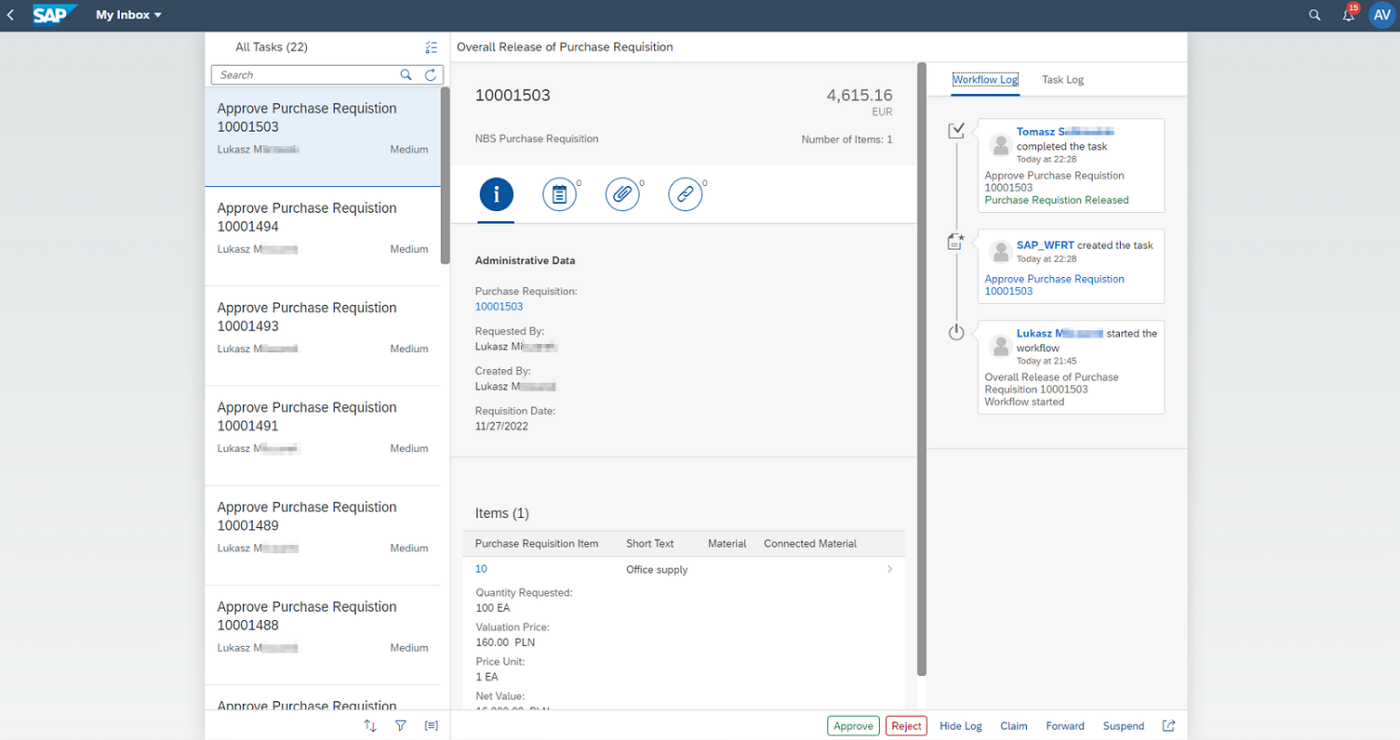
Task: Select the Information tab icon
Action: [497, 194]
